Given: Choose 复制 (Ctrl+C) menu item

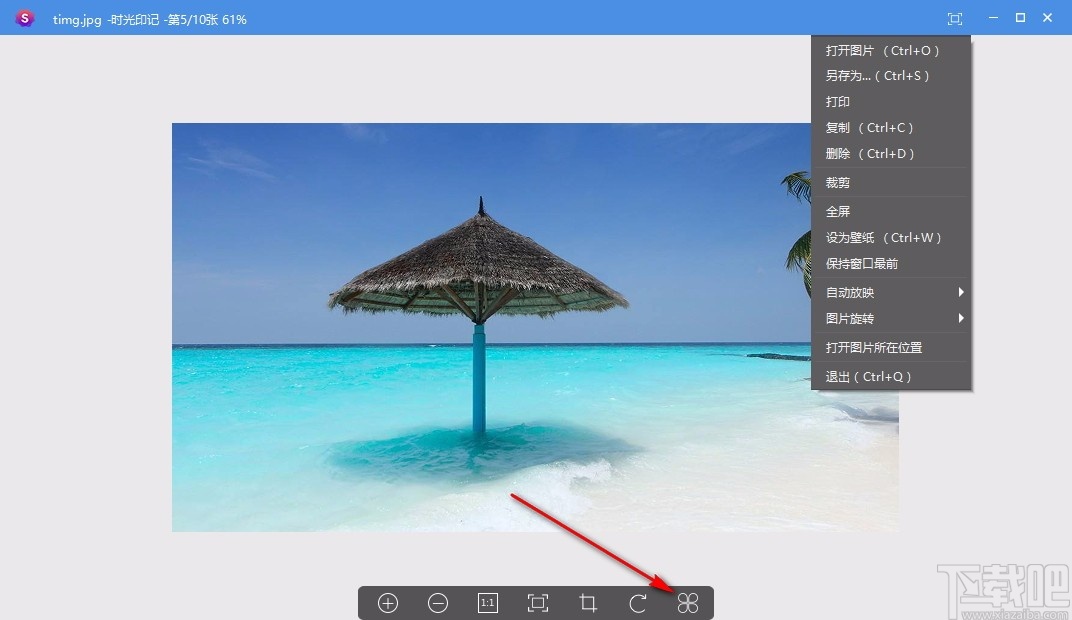Looking at the screenshot, I should (891, 128).
